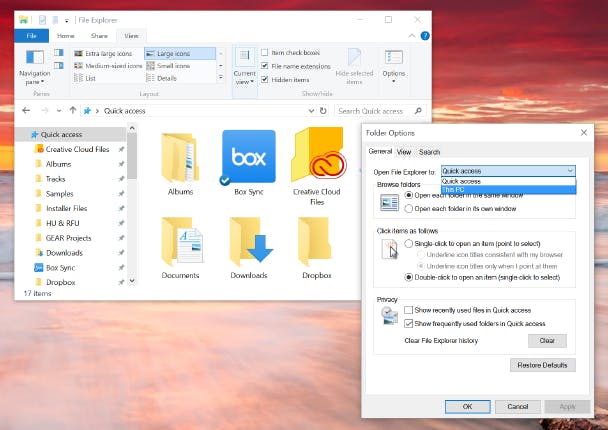Image resolution: width=608 pixels, height=430 pixels.
Task: Select the Downloads folder thumbnail
Action: click(x=249, y=242)
